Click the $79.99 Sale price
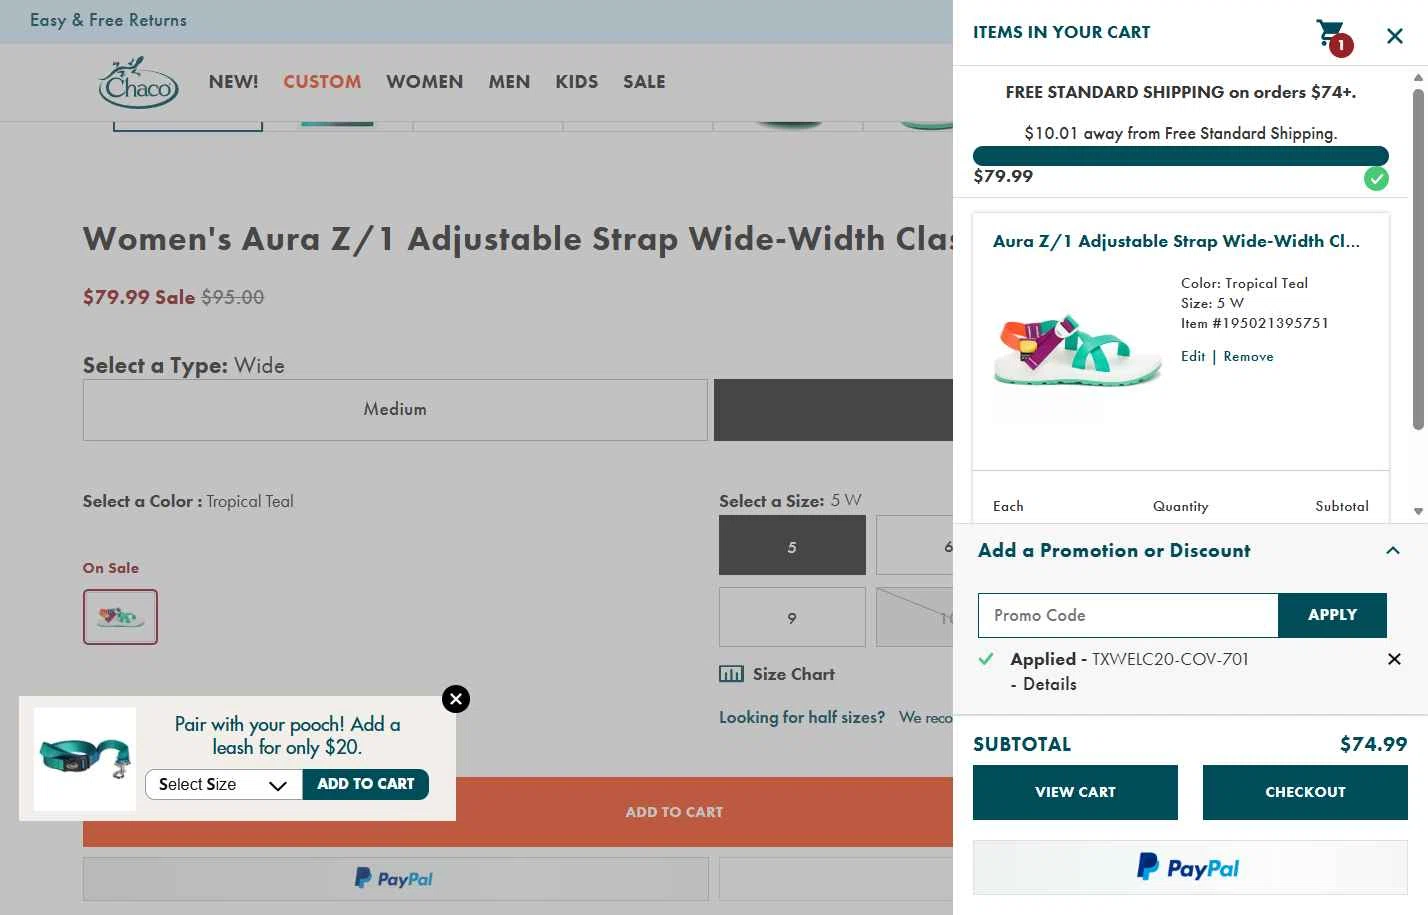1428x915 pixels. click(x=139, y=297)
